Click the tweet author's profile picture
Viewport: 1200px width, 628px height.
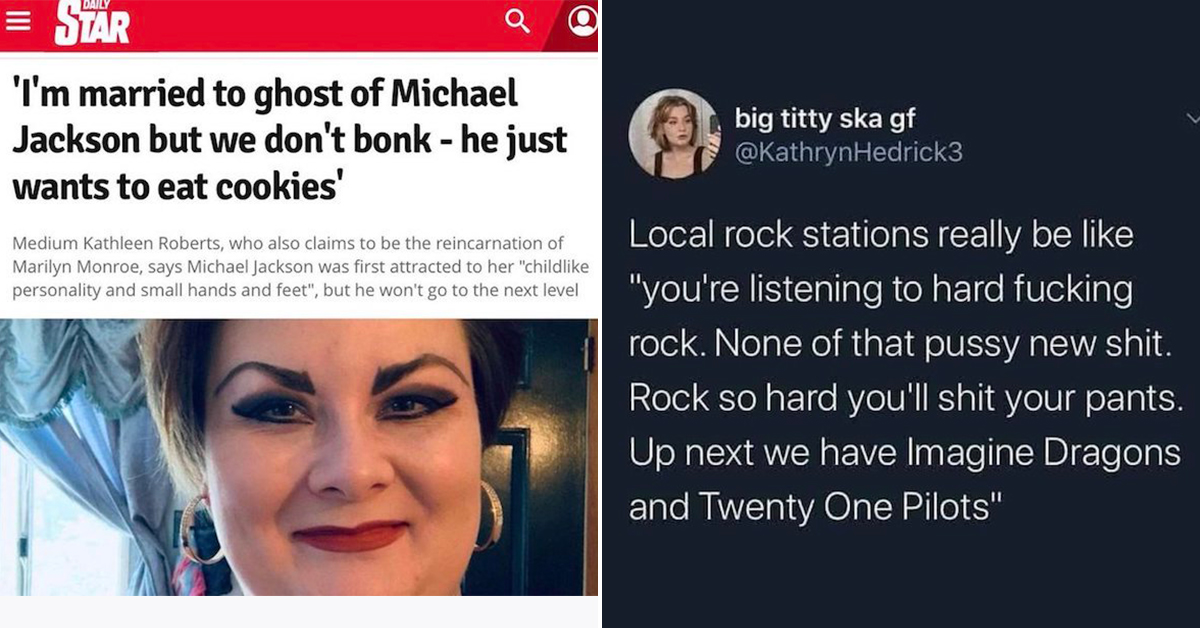click(x=674, y=133)
